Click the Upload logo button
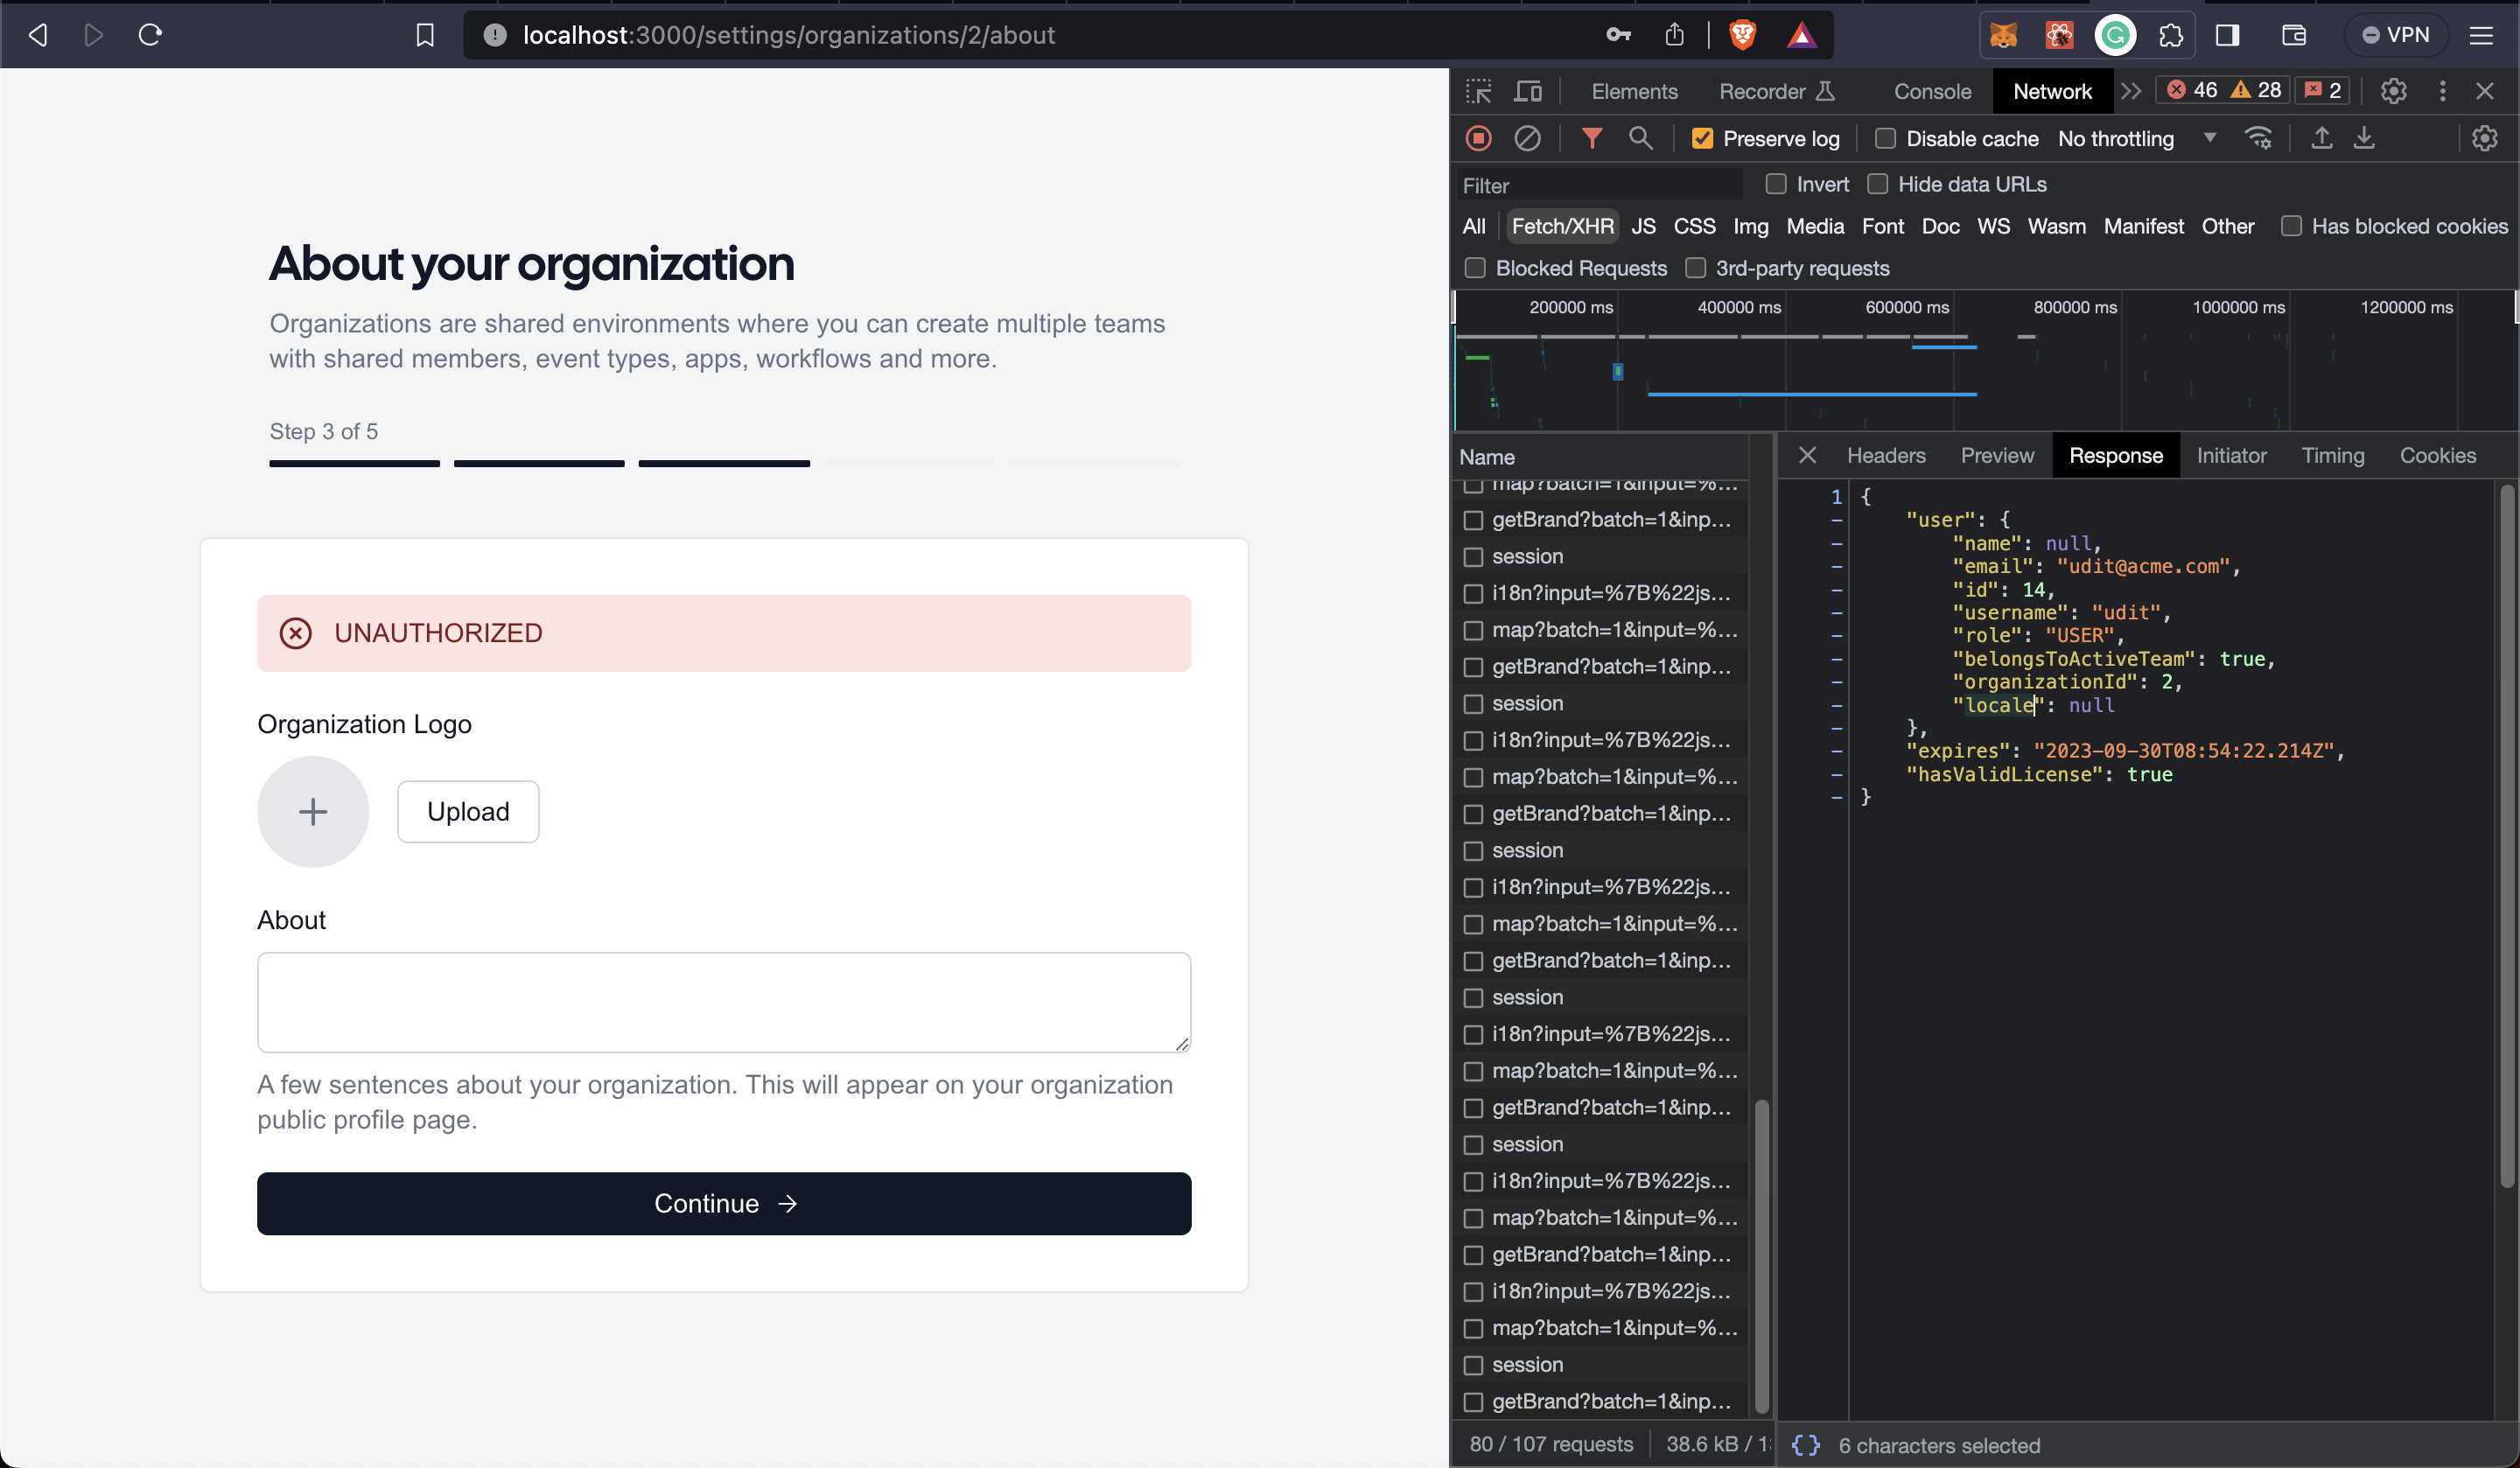 coord(467,811)
